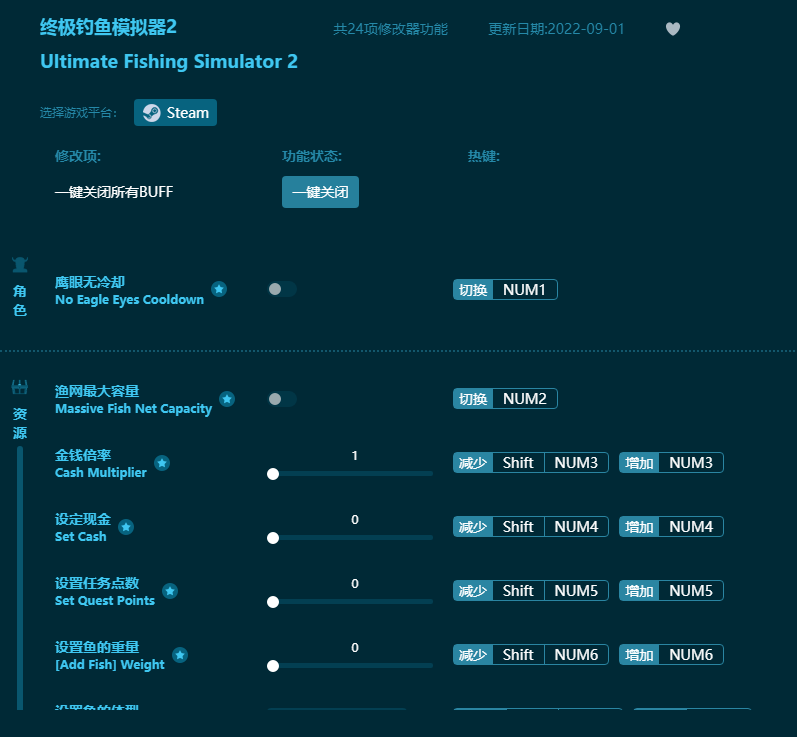Click star icon beside [Add Fish] Weight
The image size is (797, 737).
click(x=180, y=655)
